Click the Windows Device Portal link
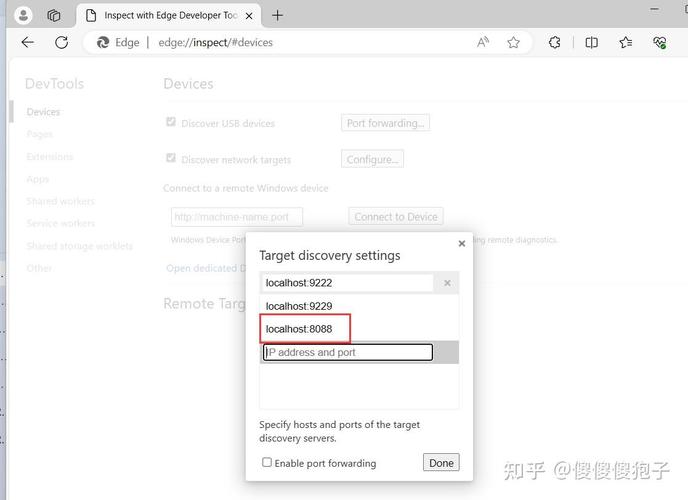 point(208,240)
